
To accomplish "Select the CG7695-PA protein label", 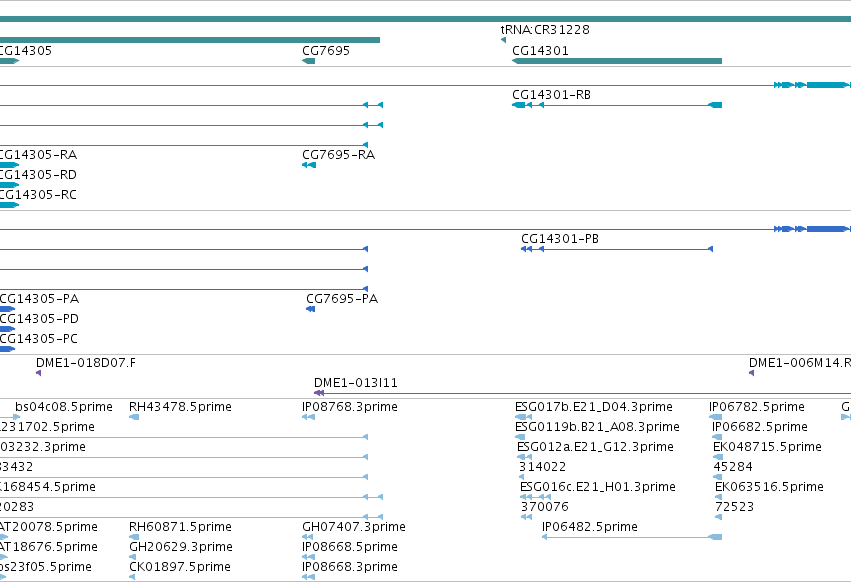I will point(342,299).
